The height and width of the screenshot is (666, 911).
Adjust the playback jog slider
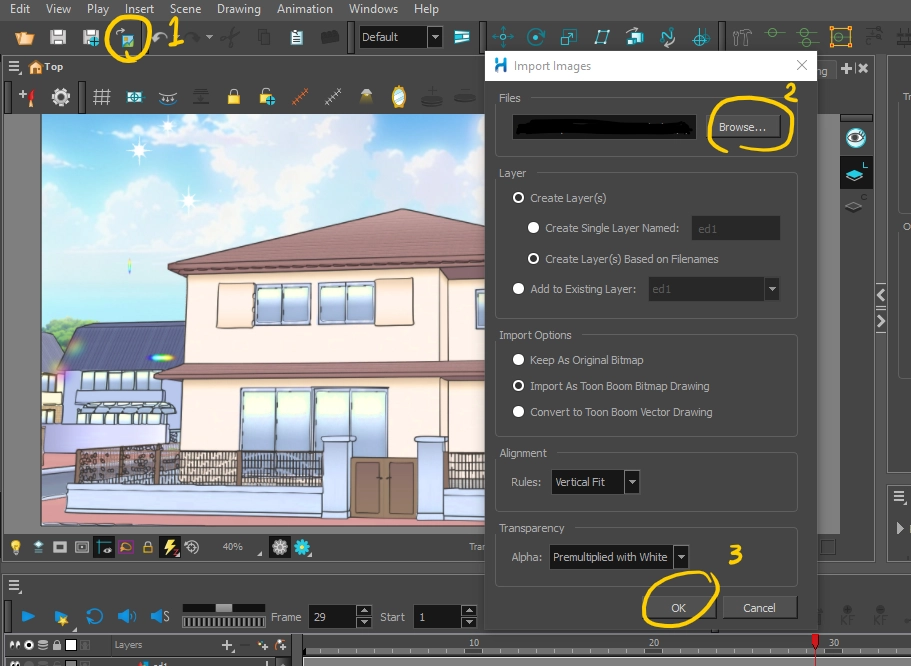[x=224, y=608]
